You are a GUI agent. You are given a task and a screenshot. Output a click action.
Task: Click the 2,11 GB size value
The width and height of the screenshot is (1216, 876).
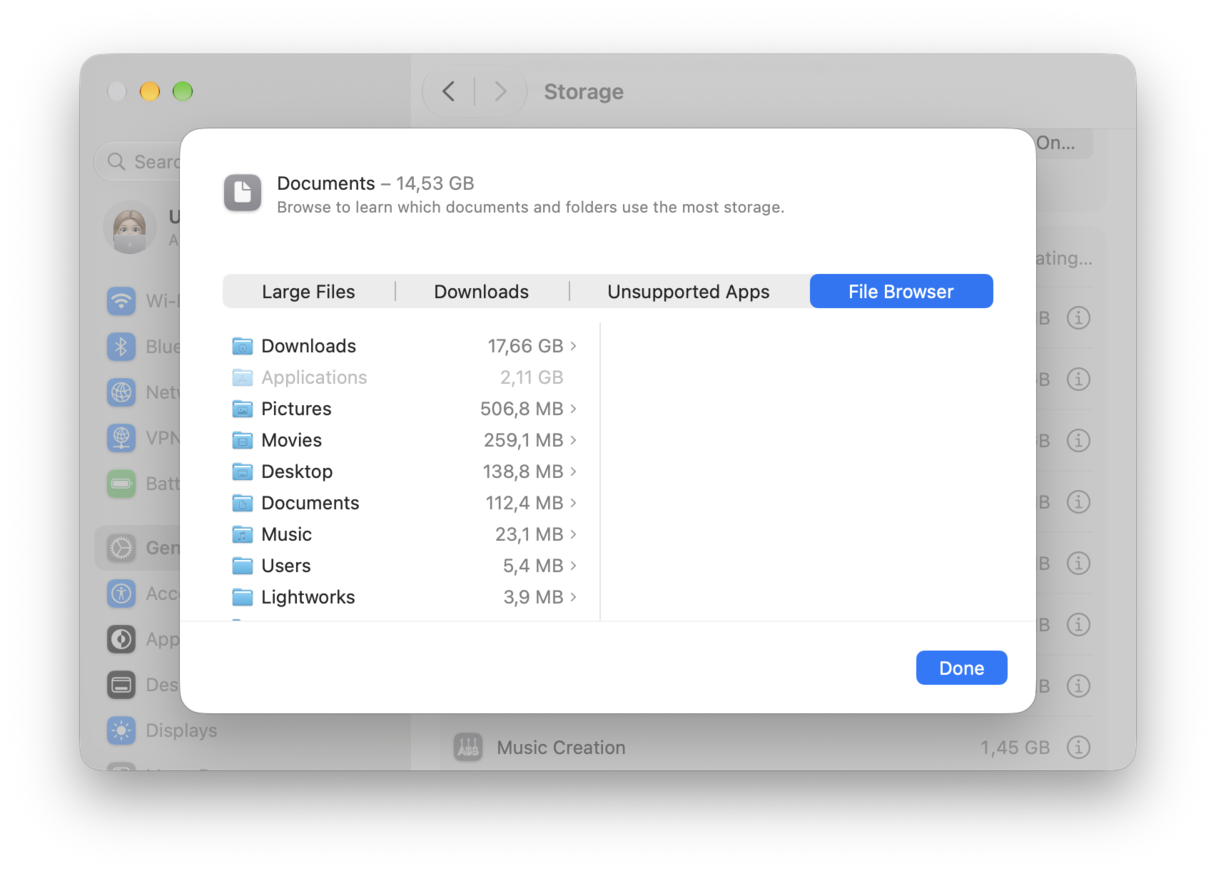click(531, 377)
